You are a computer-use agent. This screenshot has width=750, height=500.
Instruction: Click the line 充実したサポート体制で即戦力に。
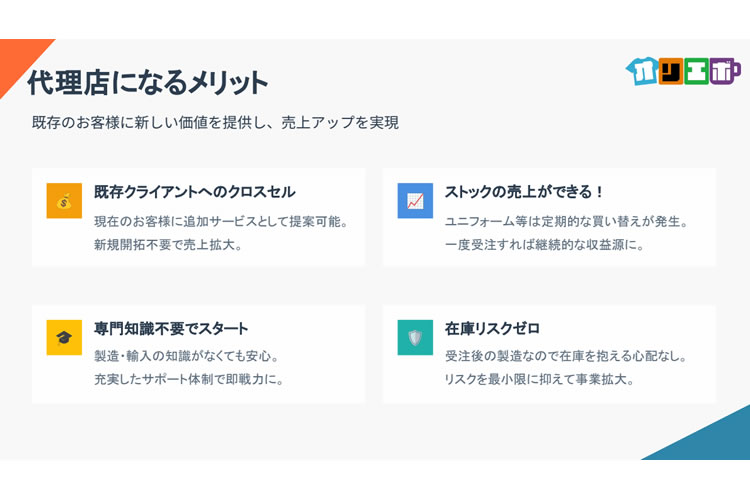click(189, 380)
